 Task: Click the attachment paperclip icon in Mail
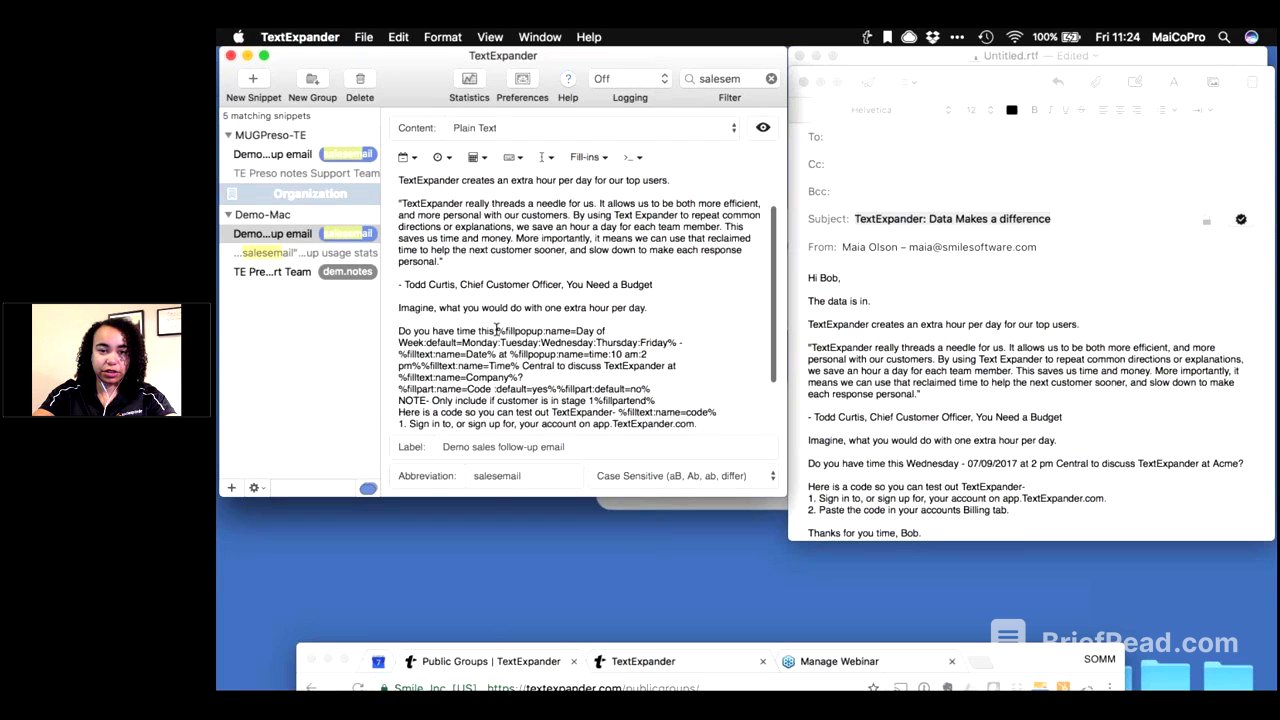pos(1096,82)
